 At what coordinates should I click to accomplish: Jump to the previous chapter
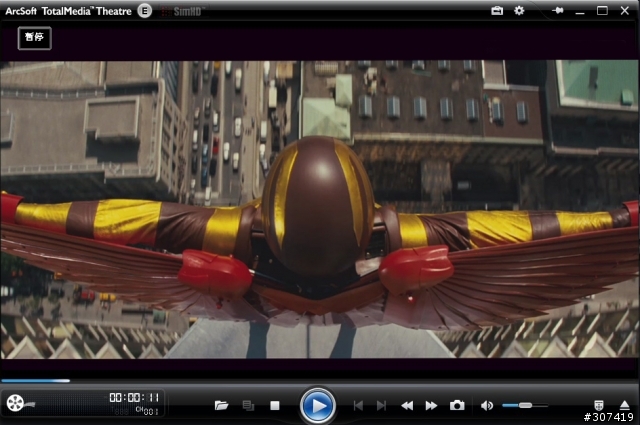pyautogui.click(x=358, y=405)
